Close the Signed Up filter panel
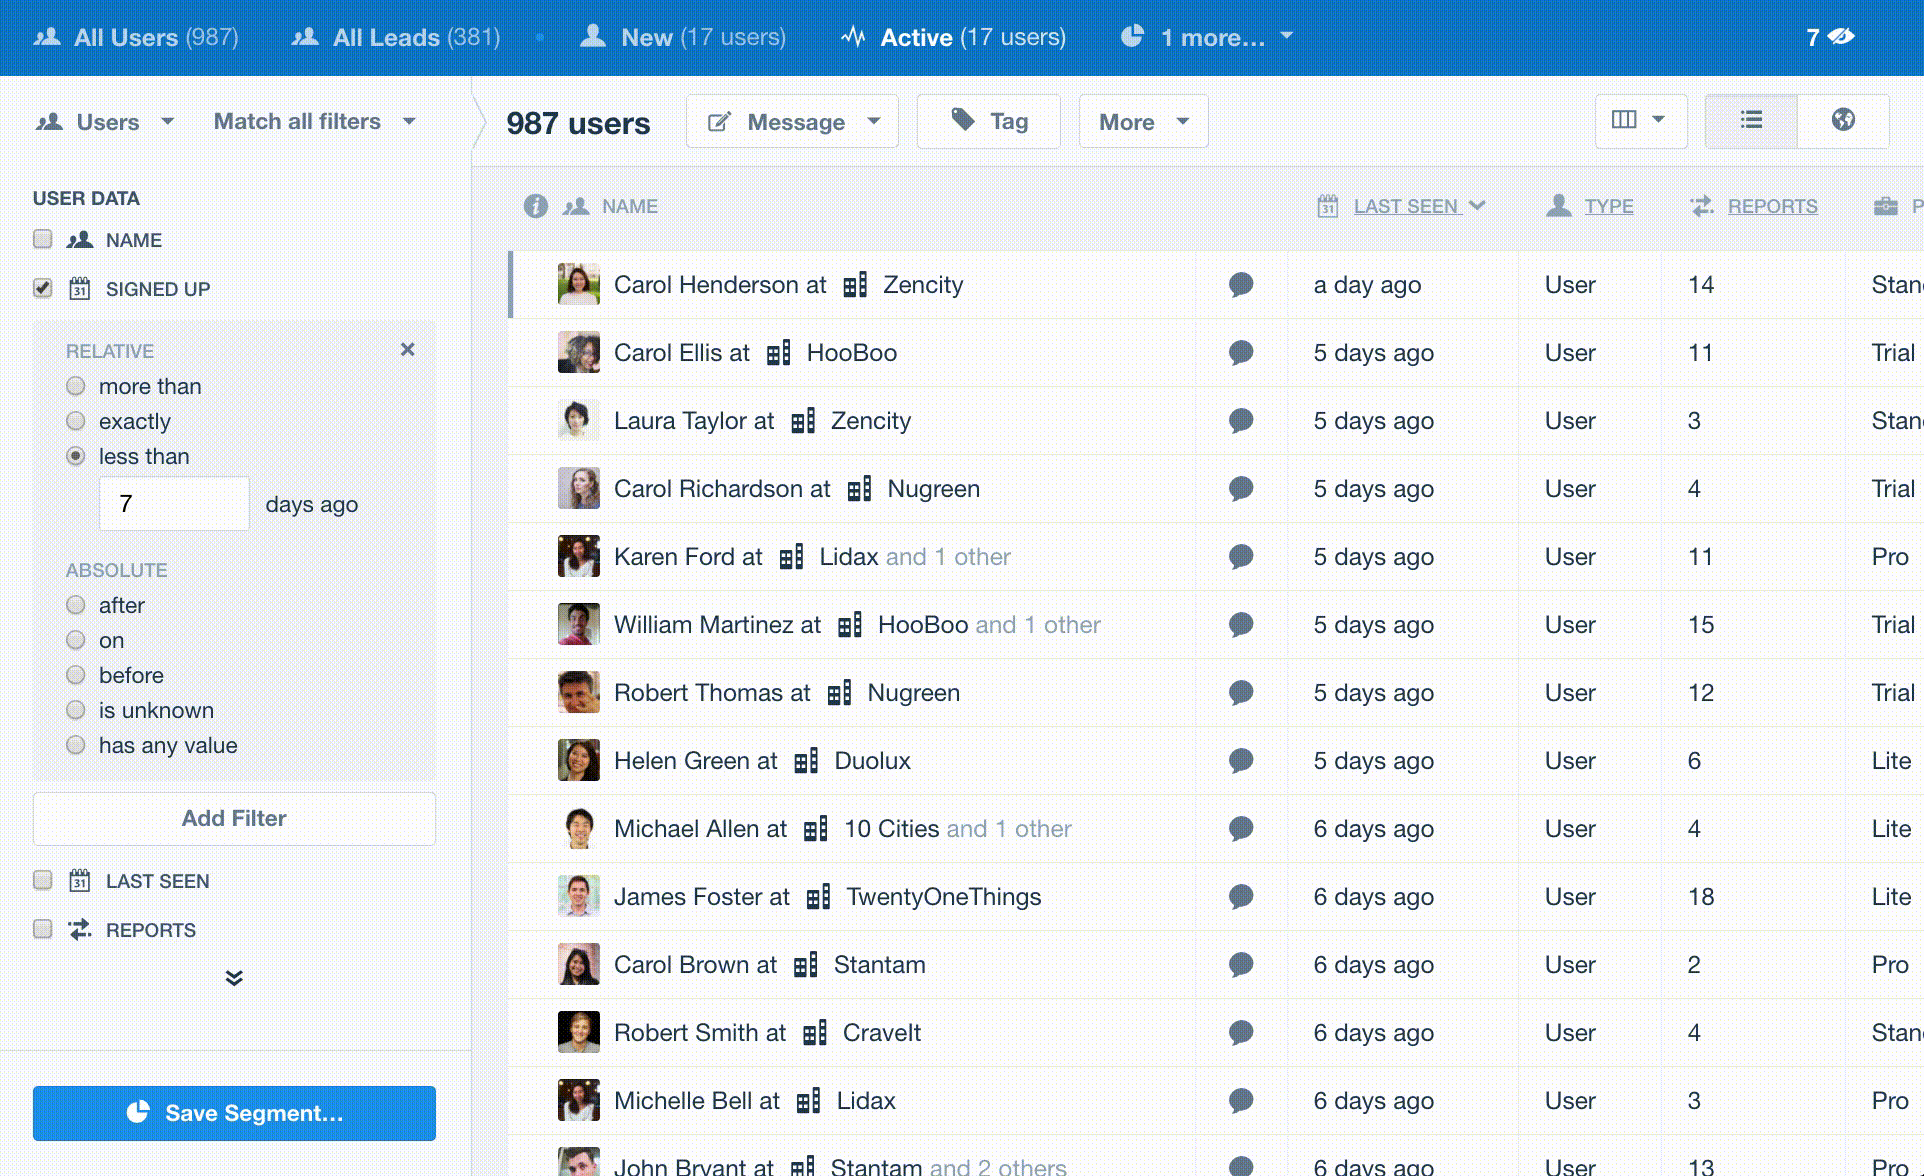The width and height of the screenshot is (1924, 1176). 407,350
